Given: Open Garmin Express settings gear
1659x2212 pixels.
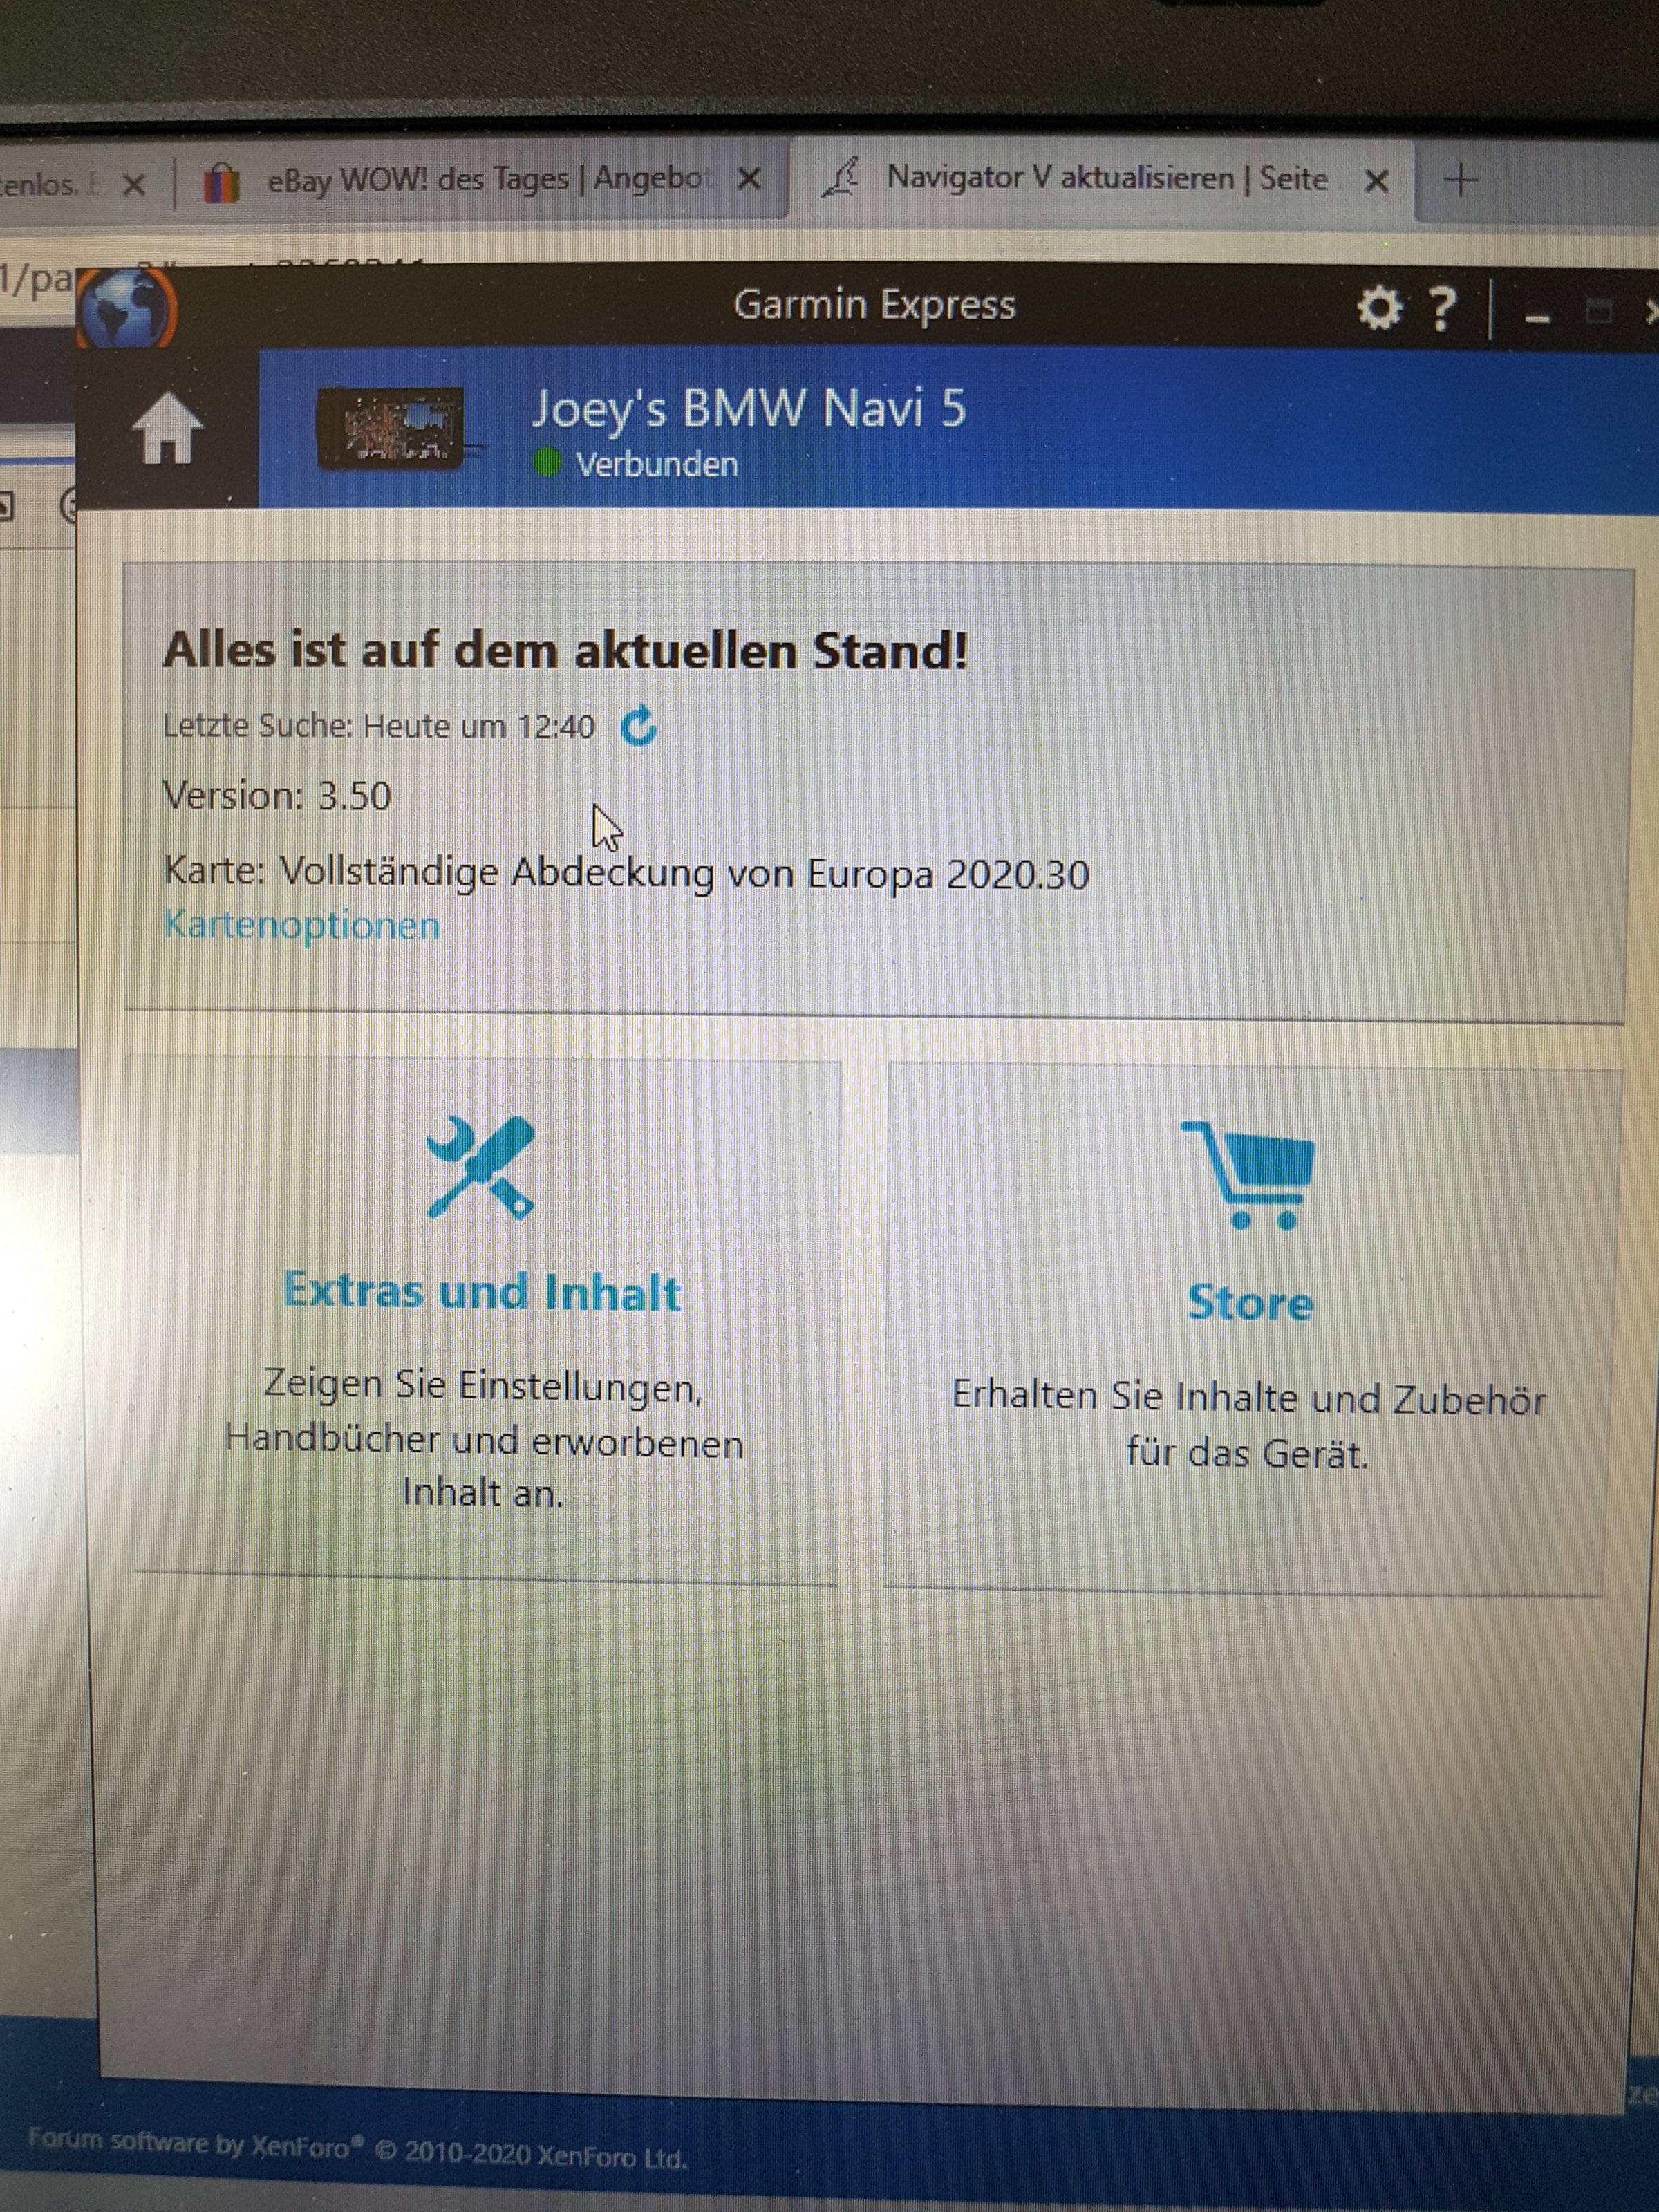Looking at the screenshot, I should click(1380, 309).
